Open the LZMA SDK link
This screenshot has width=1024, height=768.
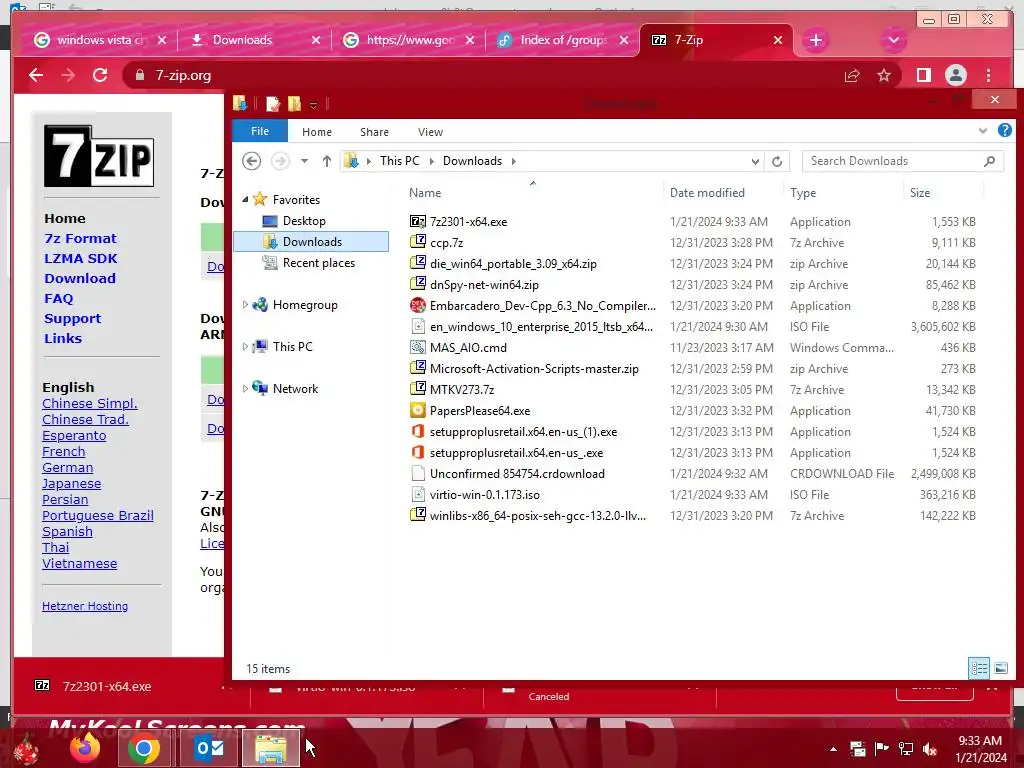pos(81,259)
